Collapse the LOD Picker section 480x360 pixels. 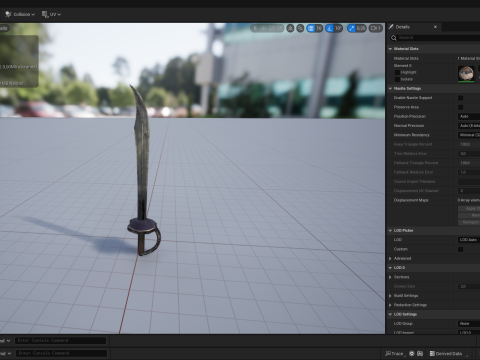(390, 231)
